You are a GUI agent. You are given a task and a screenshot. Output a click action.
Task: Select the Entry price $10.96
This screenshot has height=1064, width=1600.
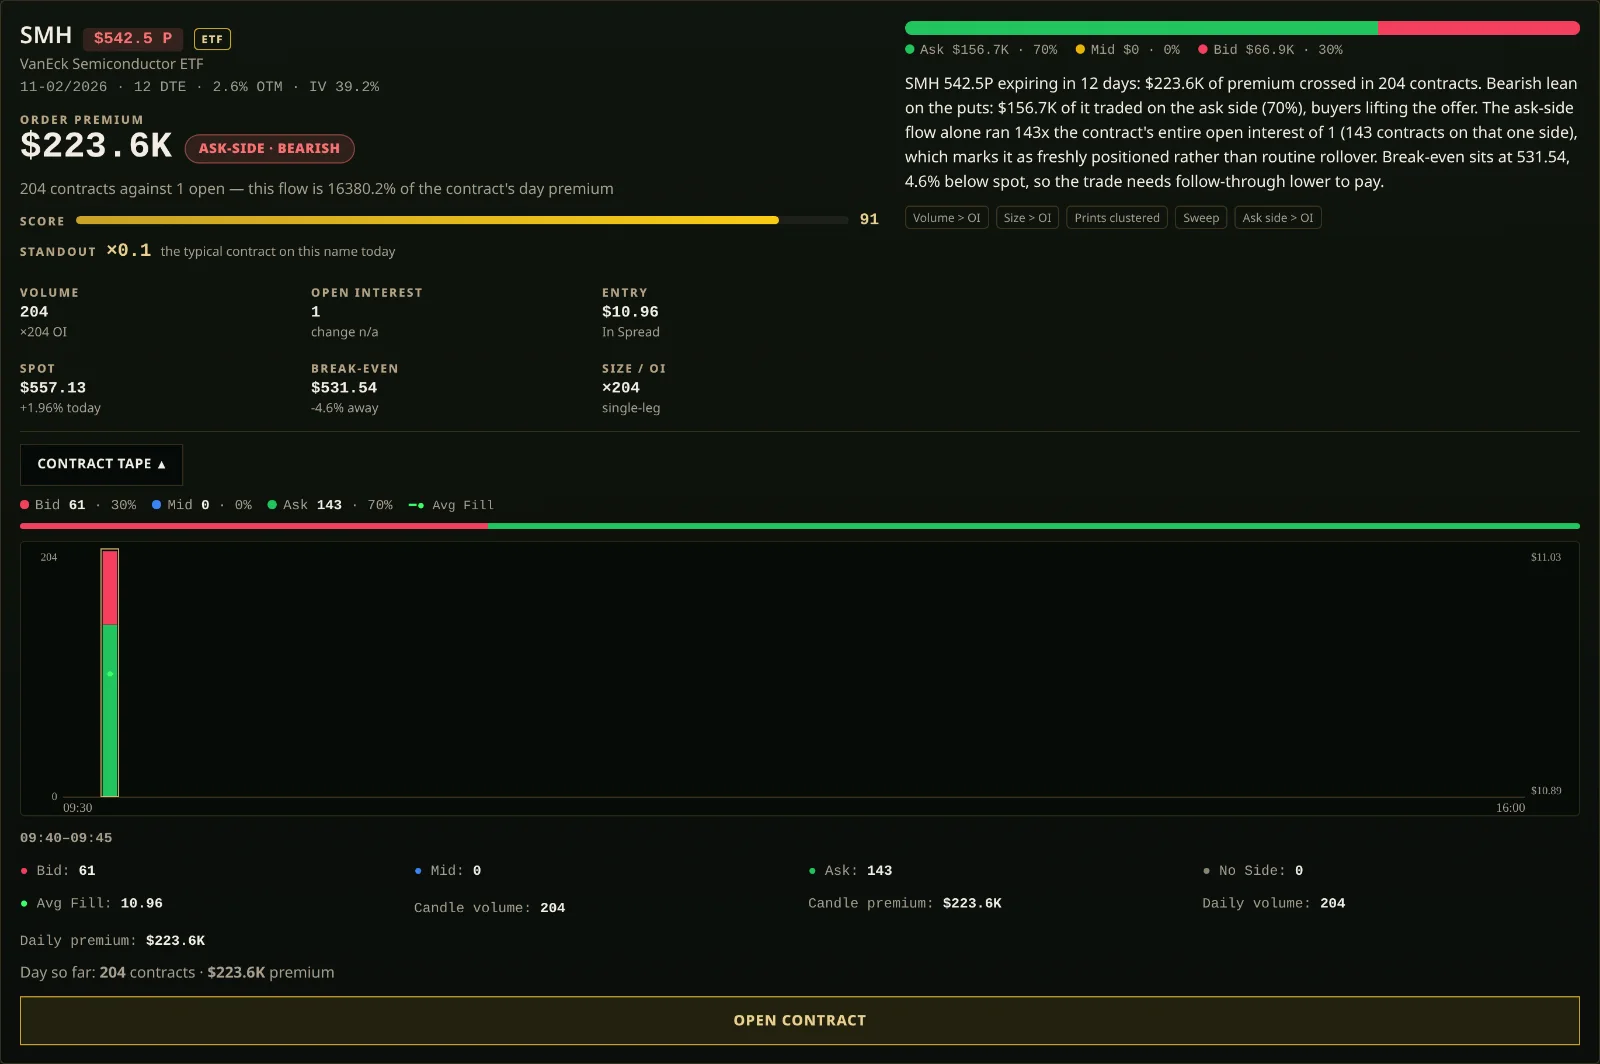click(630, 312)
